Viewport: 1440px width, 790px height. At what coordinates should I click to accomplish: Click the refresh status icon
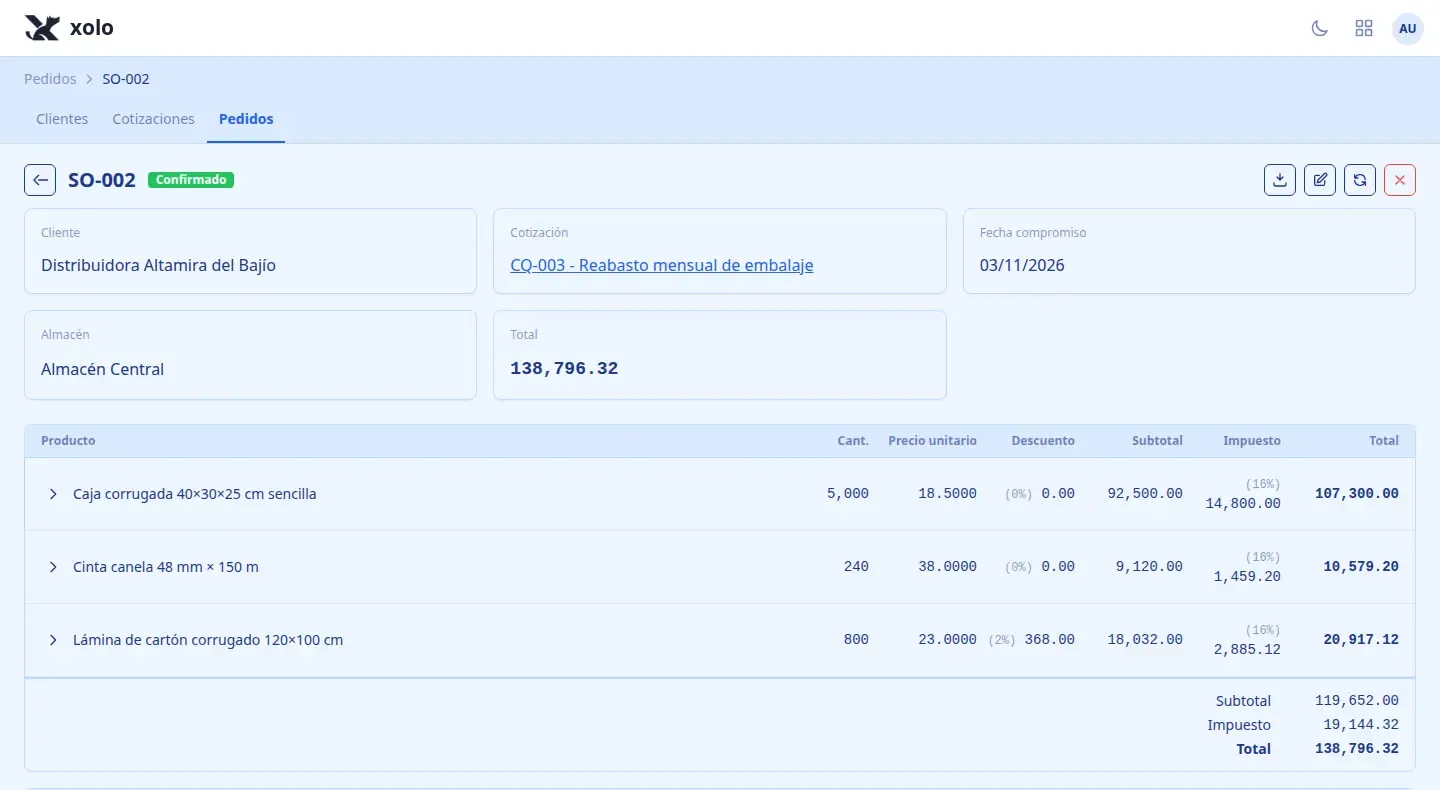(x=1360, y=180)
